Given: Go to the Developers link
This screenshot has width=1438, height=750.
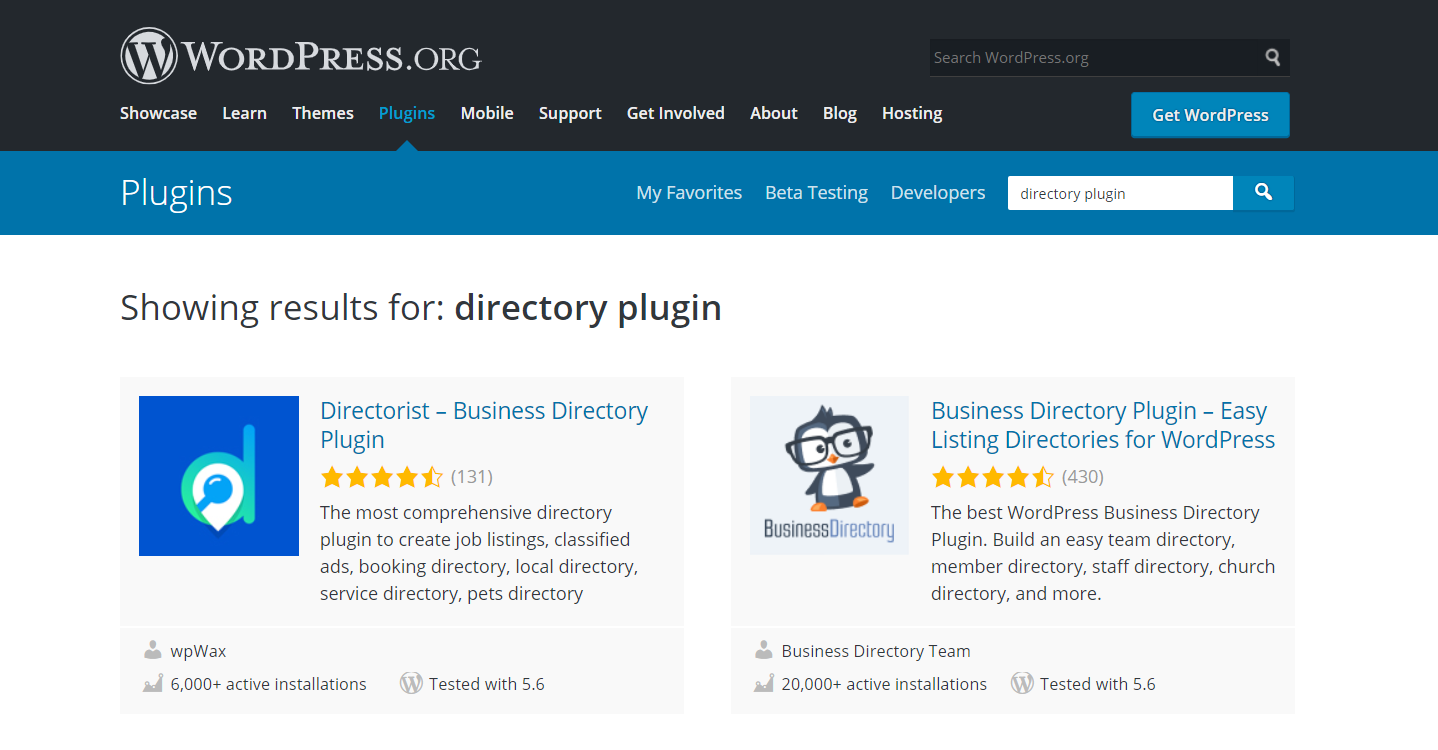Looking at the screenshot, I should (938, 193).
